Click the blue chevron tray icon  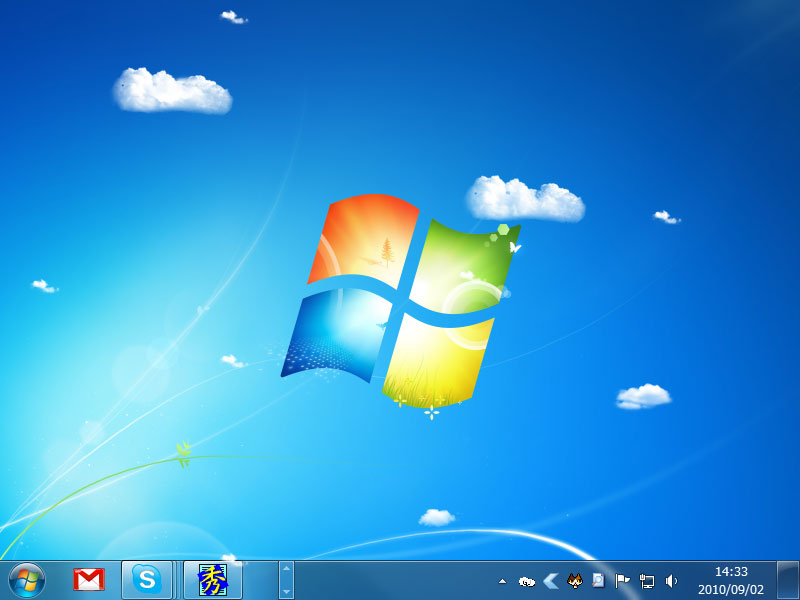[x=551, y=581]
